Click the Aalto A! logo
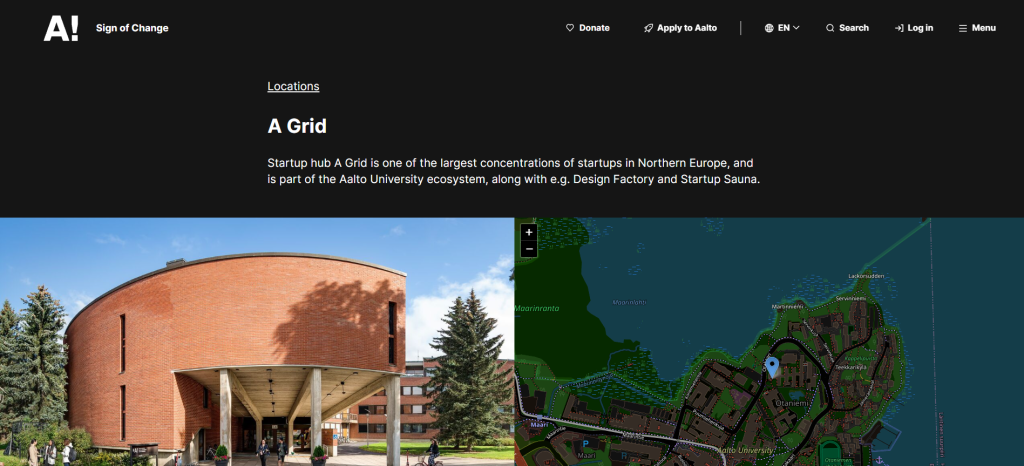 coord(61,28)
